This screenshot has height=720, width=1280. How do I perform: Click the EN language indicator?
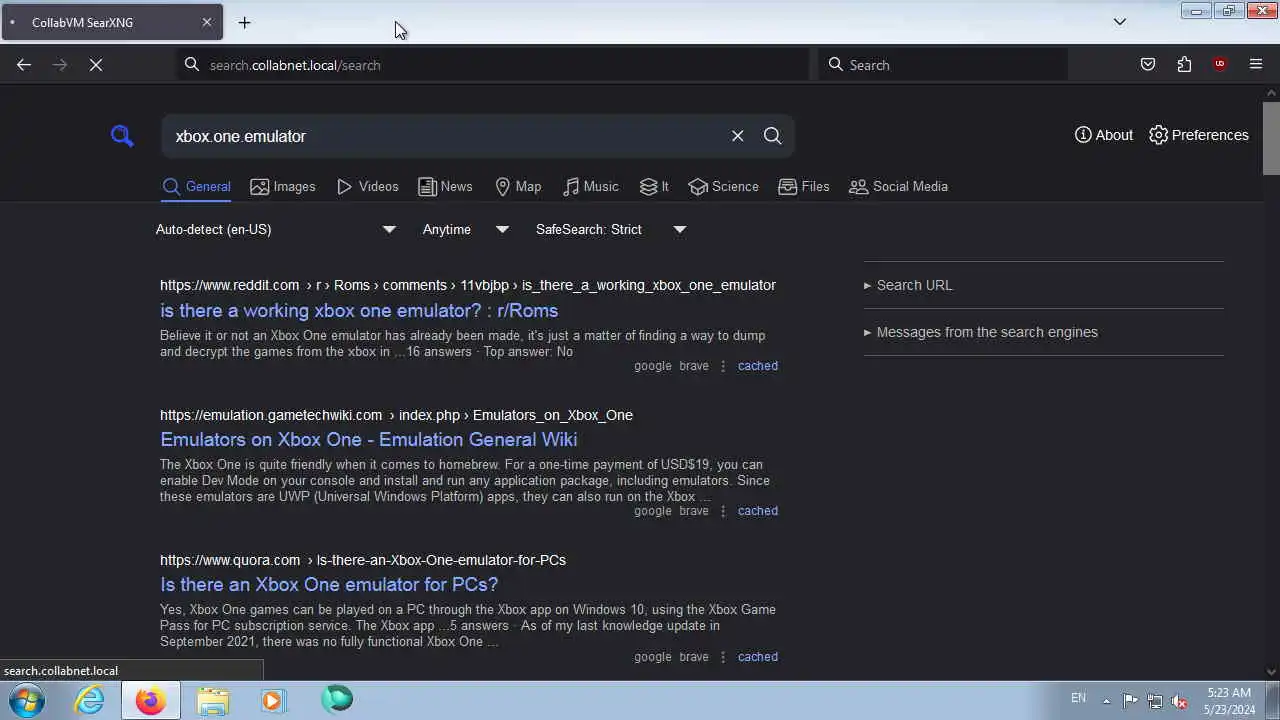pyautogui.click(x=1078, y=698)
